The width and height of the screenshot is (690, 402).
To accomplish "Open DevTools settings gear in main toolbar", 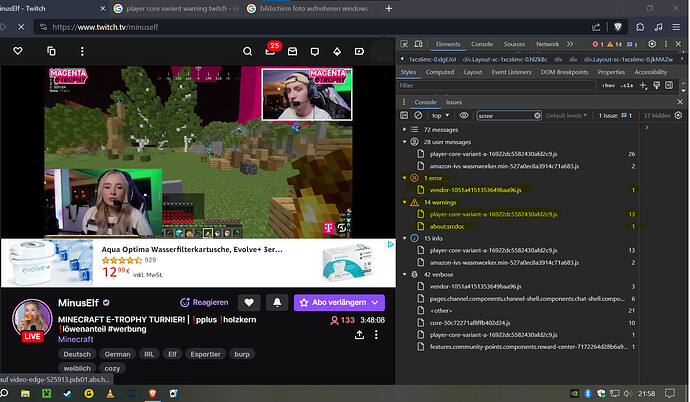I will pos(652,44).
